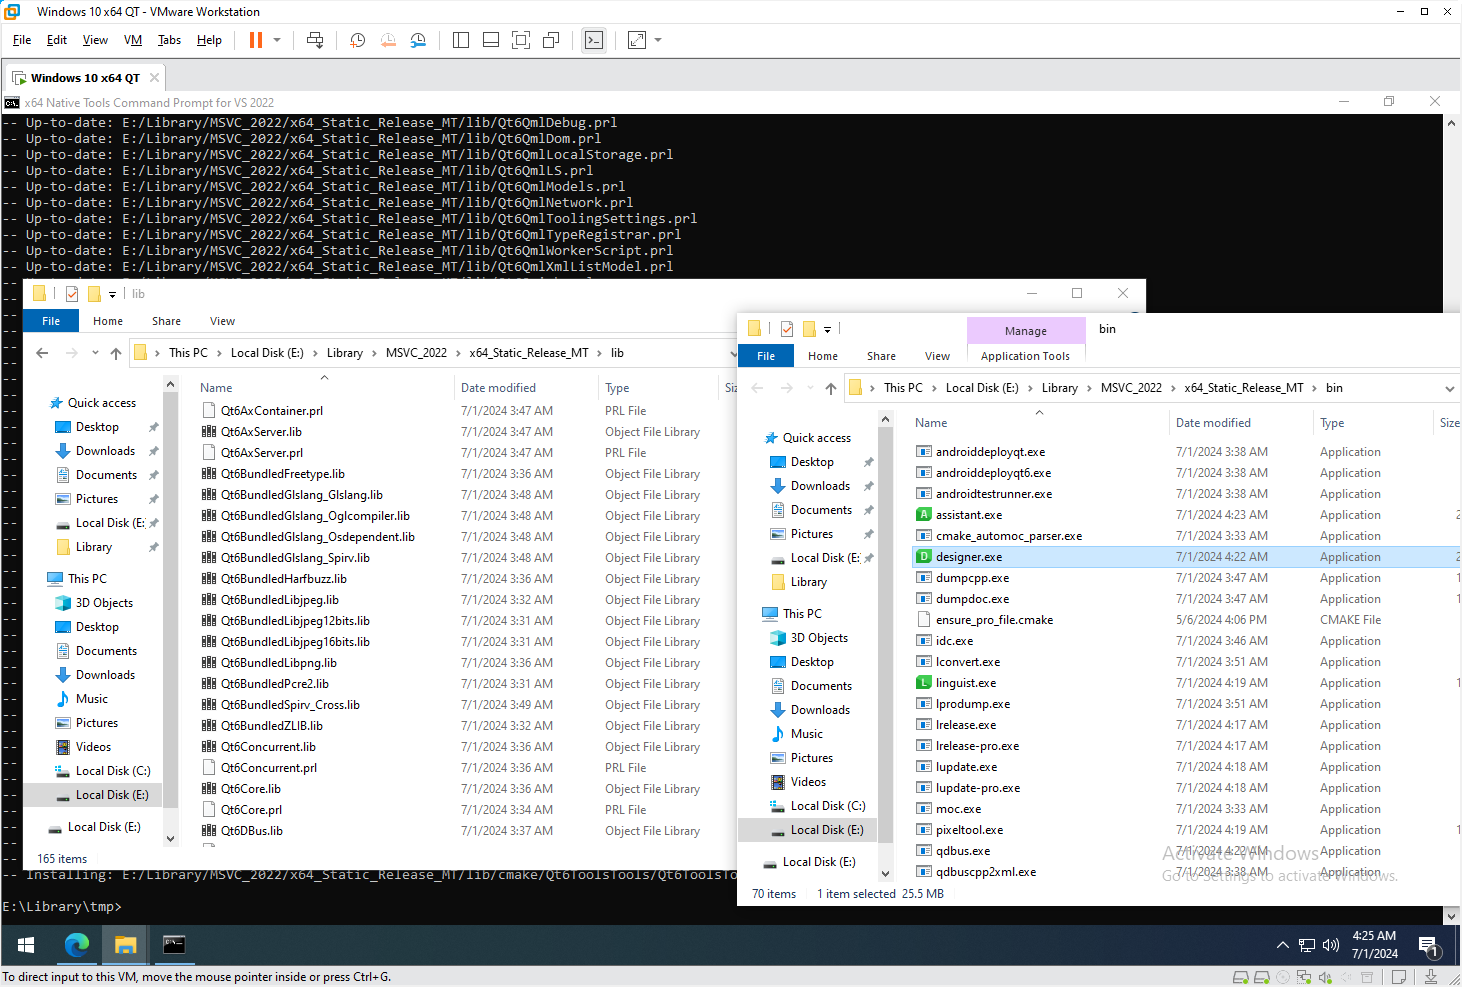Open the VMware console view icon
1462x987 pixels.
(594, 40)
